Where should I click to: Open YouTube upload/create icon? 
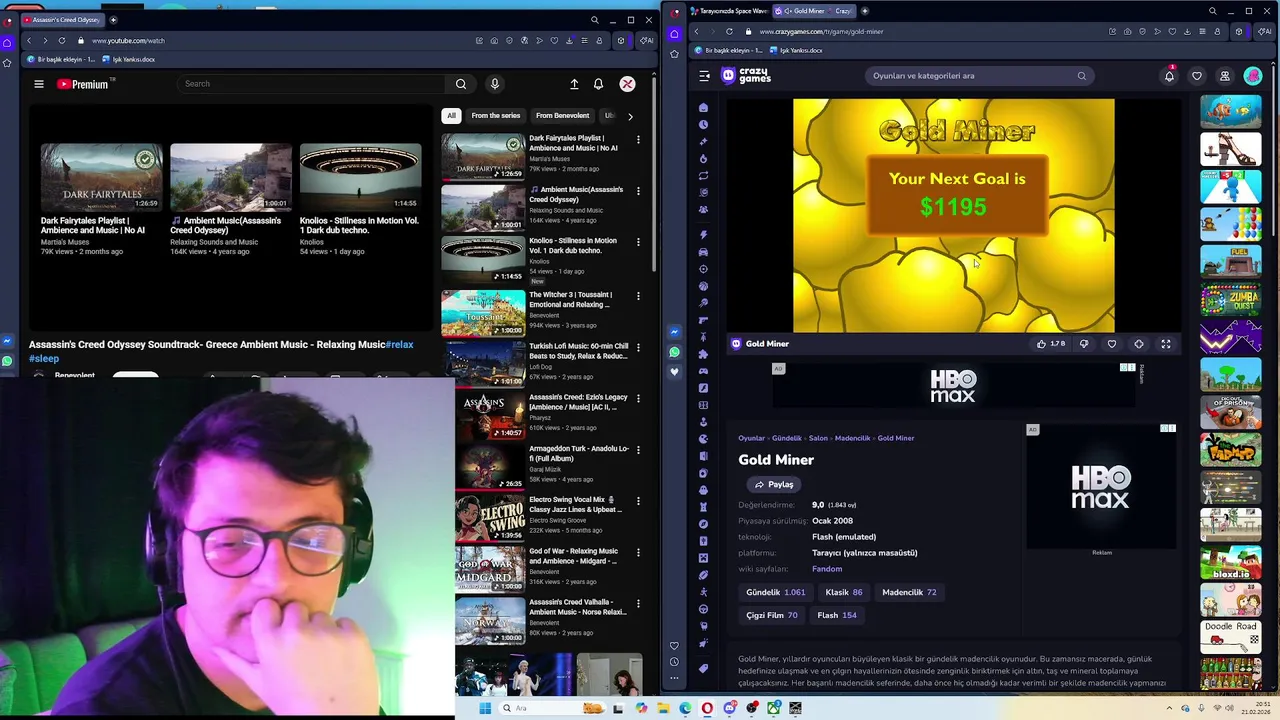(574, 84)
